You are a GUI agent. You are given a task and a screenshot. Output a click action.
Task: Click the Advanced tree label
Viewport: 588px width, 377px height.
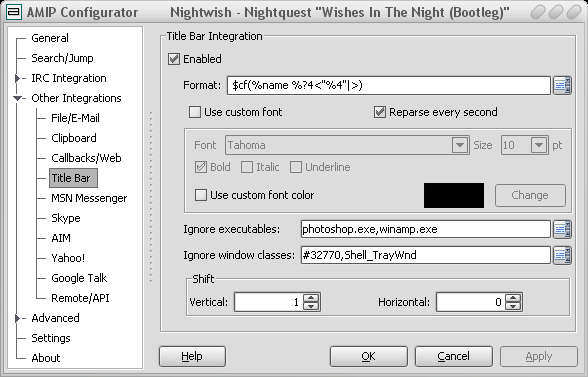click(56, 318)
